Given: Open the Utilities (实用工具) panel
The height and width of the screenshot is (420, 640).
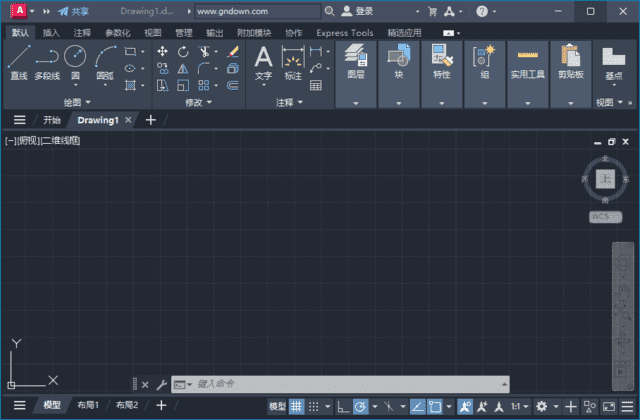Looking at the screenshot, I should tap(528, 73).
